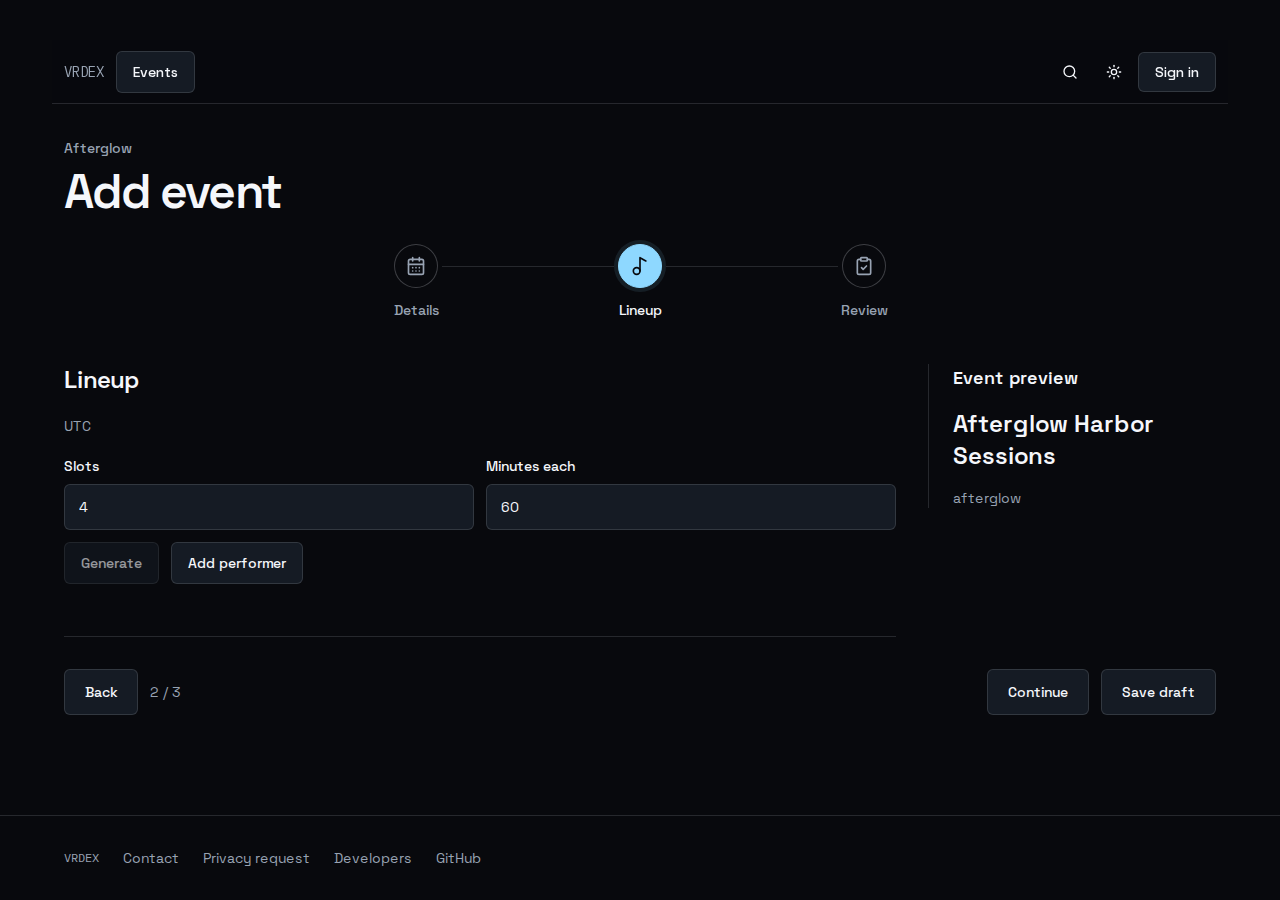Open the search icon in header
Image resolution: width=1280 pixels, height=900 pixels.
point(1070,72)
